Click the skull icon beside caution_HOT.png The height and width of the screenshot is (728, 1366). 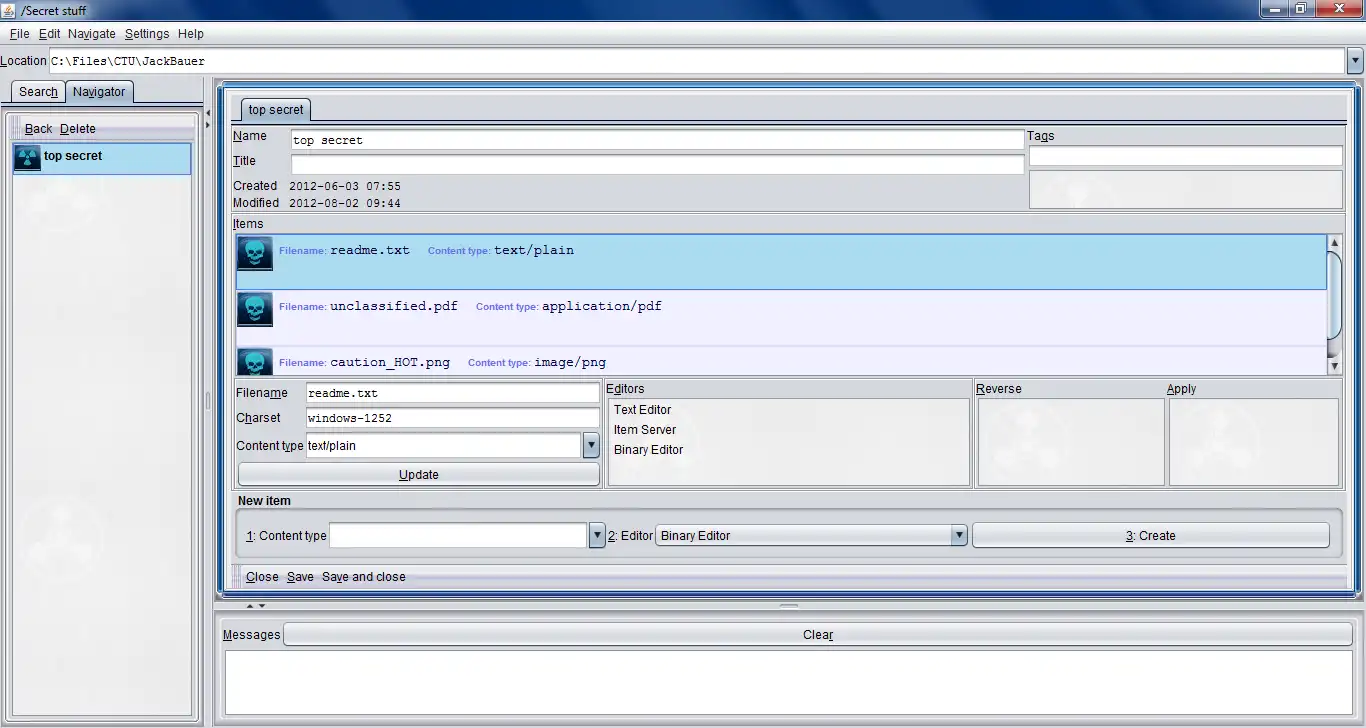[254, 362]
